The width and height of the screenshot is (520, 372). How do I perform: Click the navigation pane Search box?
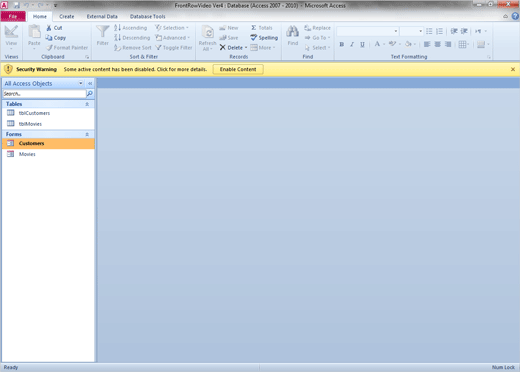[x=44, y=94]
